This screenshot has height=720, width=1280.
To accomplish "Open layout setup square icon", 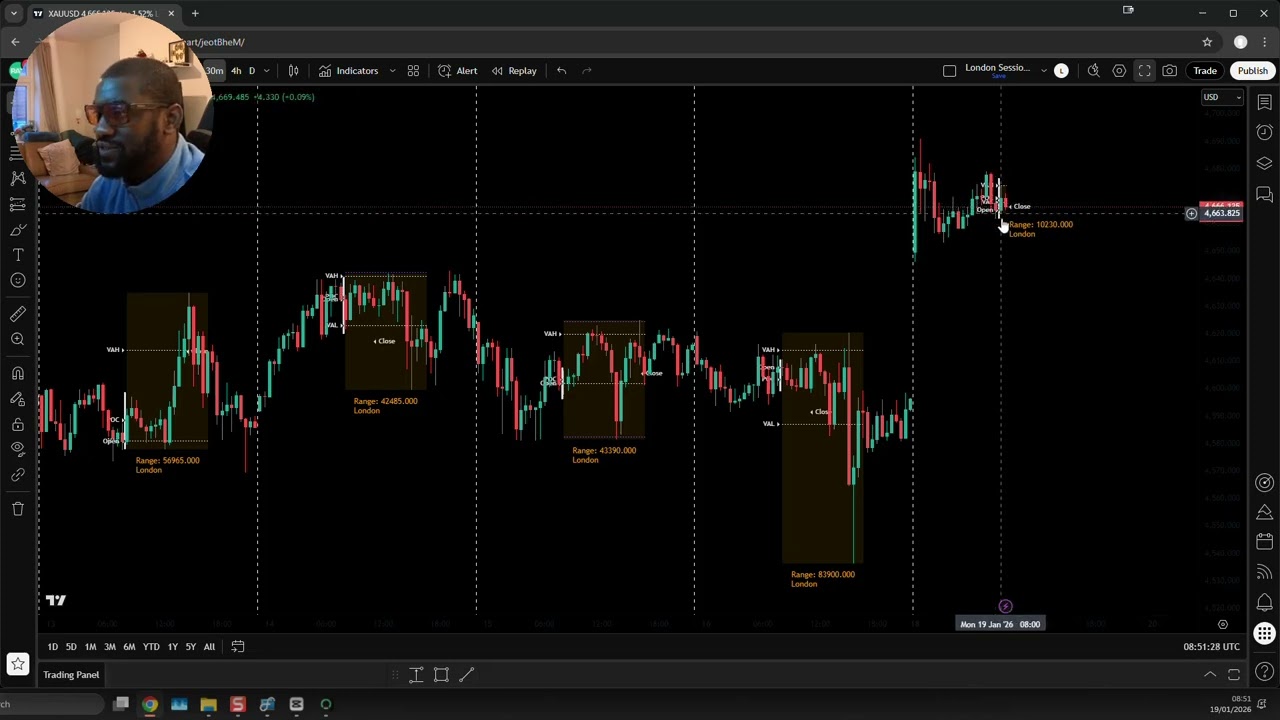I will point(950,71).
